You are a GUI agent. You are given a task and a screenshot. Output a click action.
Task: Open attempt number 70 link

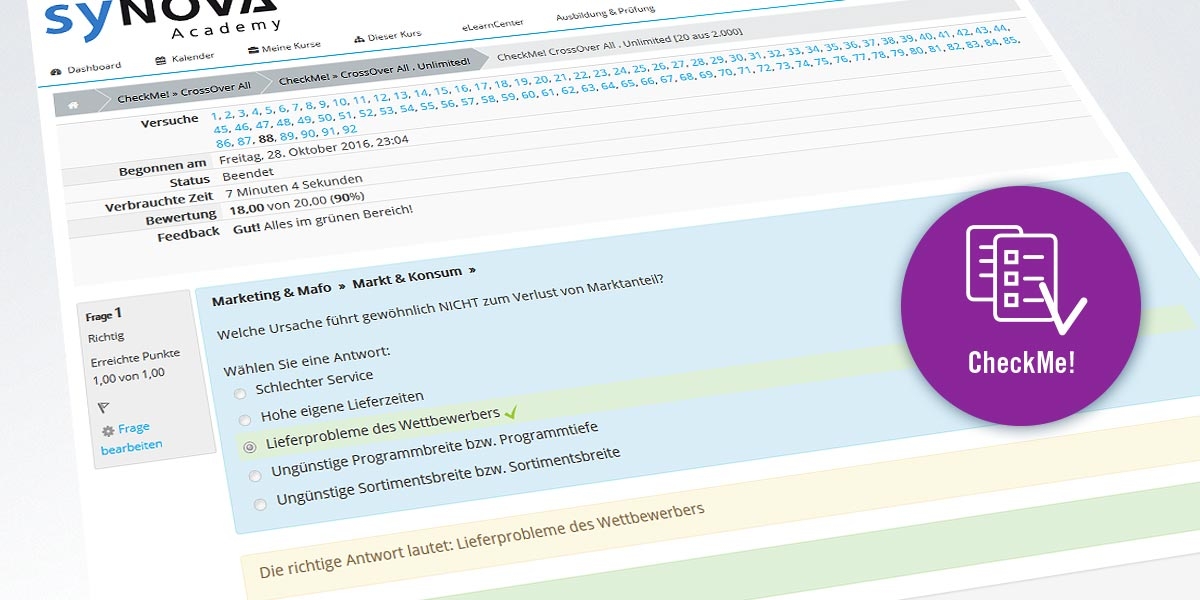click(x=727, y=73)
